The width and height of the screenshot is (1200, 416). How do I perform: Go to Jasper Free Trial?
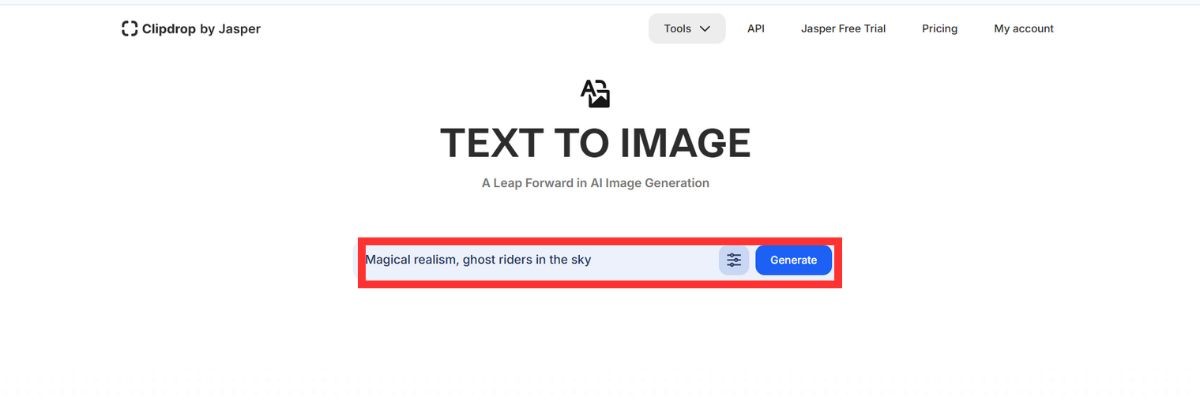click(843, 29)
